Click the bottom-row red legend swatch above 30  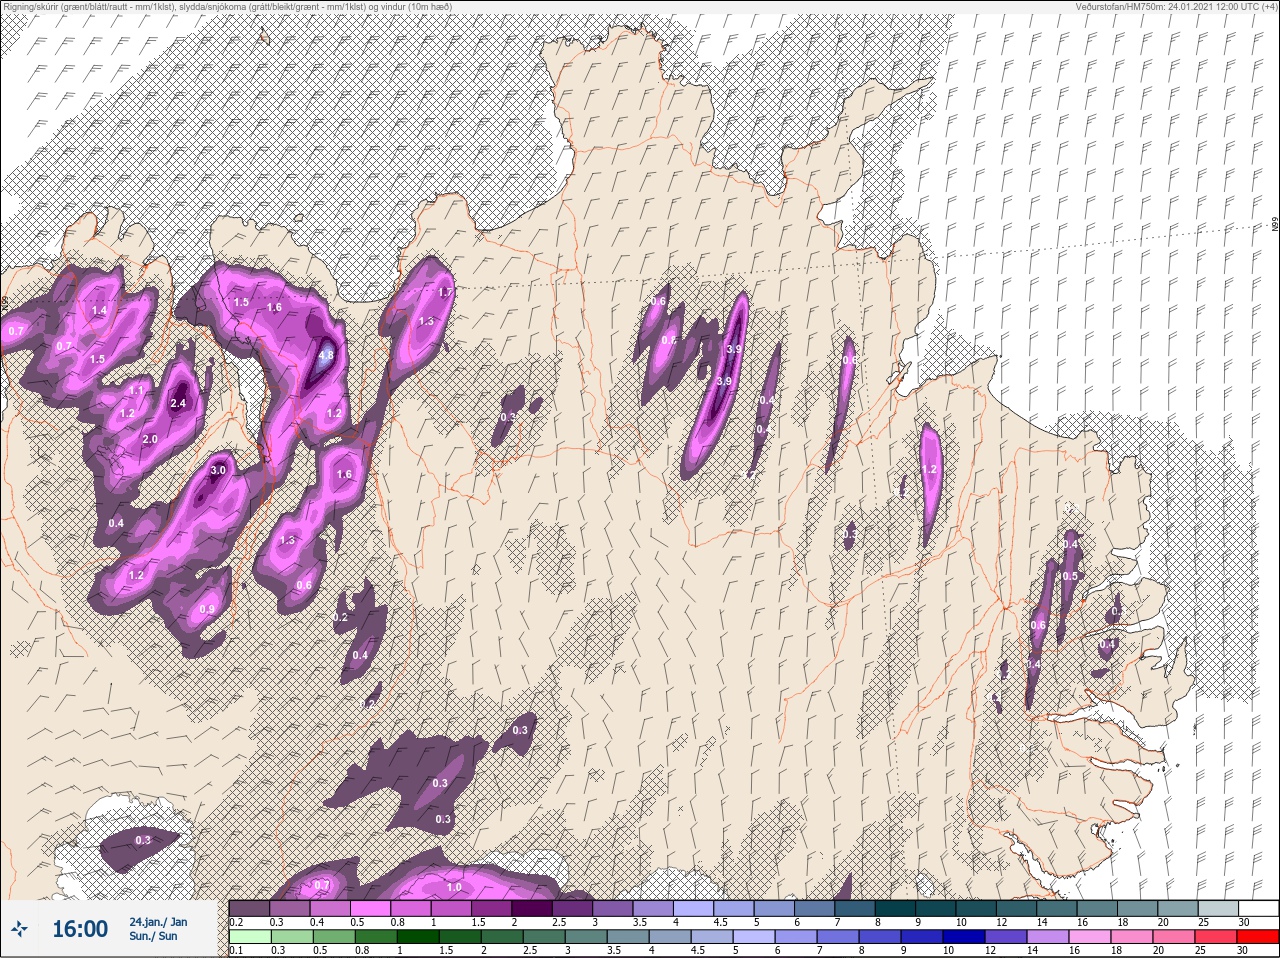pos(1257,936)
